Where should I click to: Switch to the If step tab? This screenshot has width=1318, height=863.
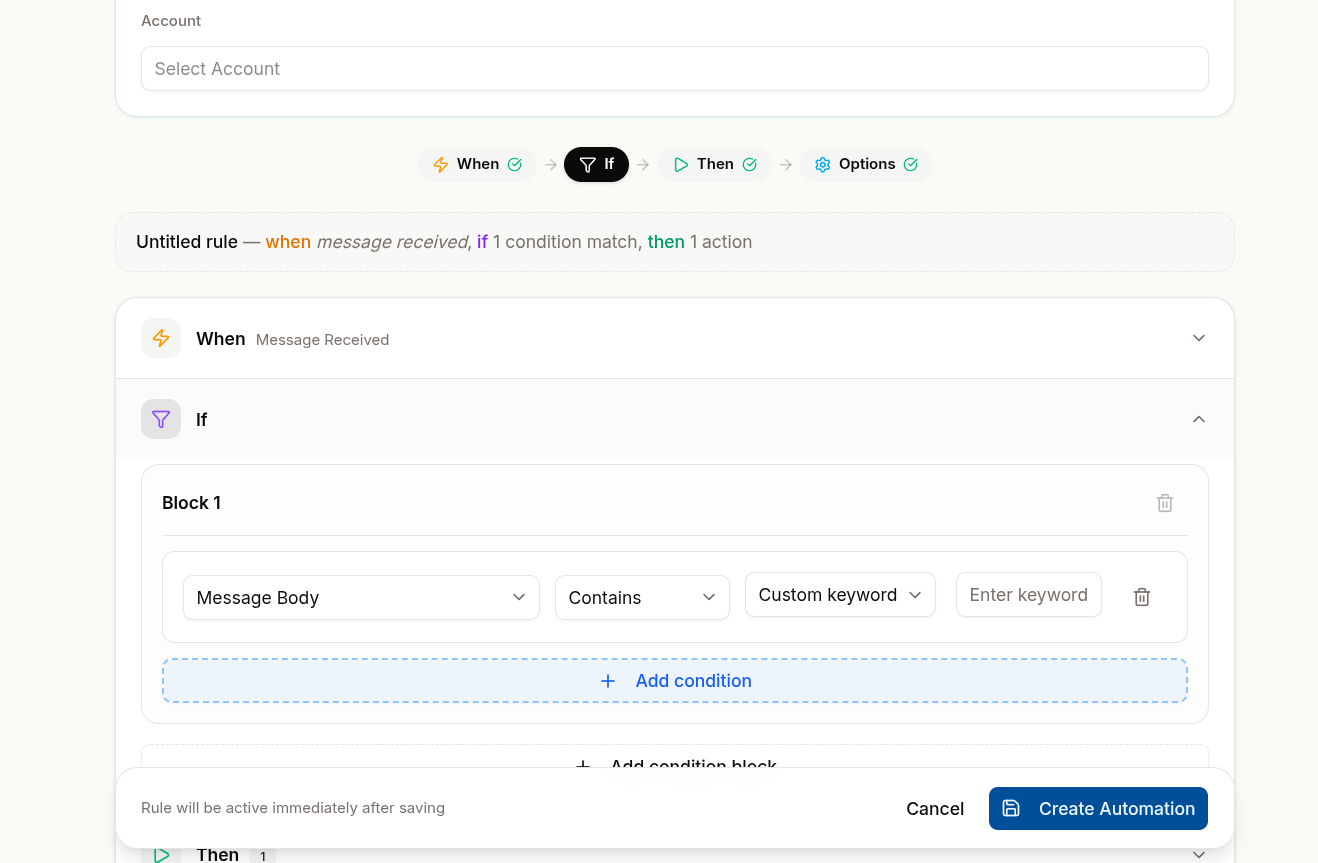coord(596,165)
